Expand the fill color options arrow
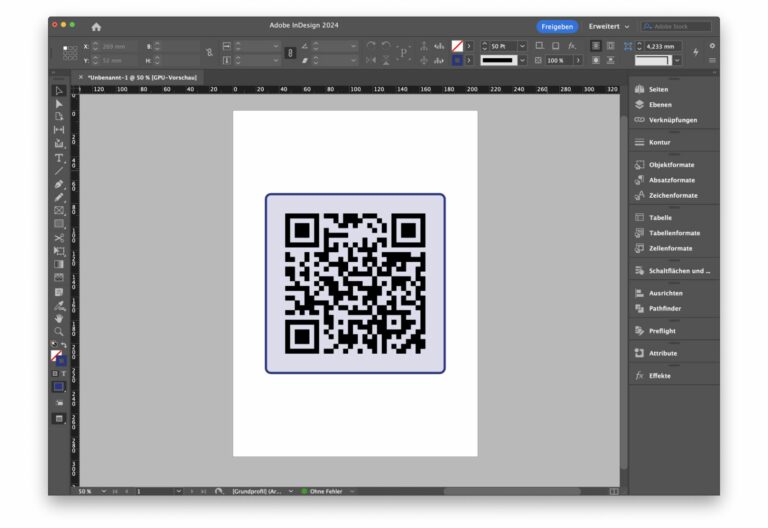 pos(469,46)
